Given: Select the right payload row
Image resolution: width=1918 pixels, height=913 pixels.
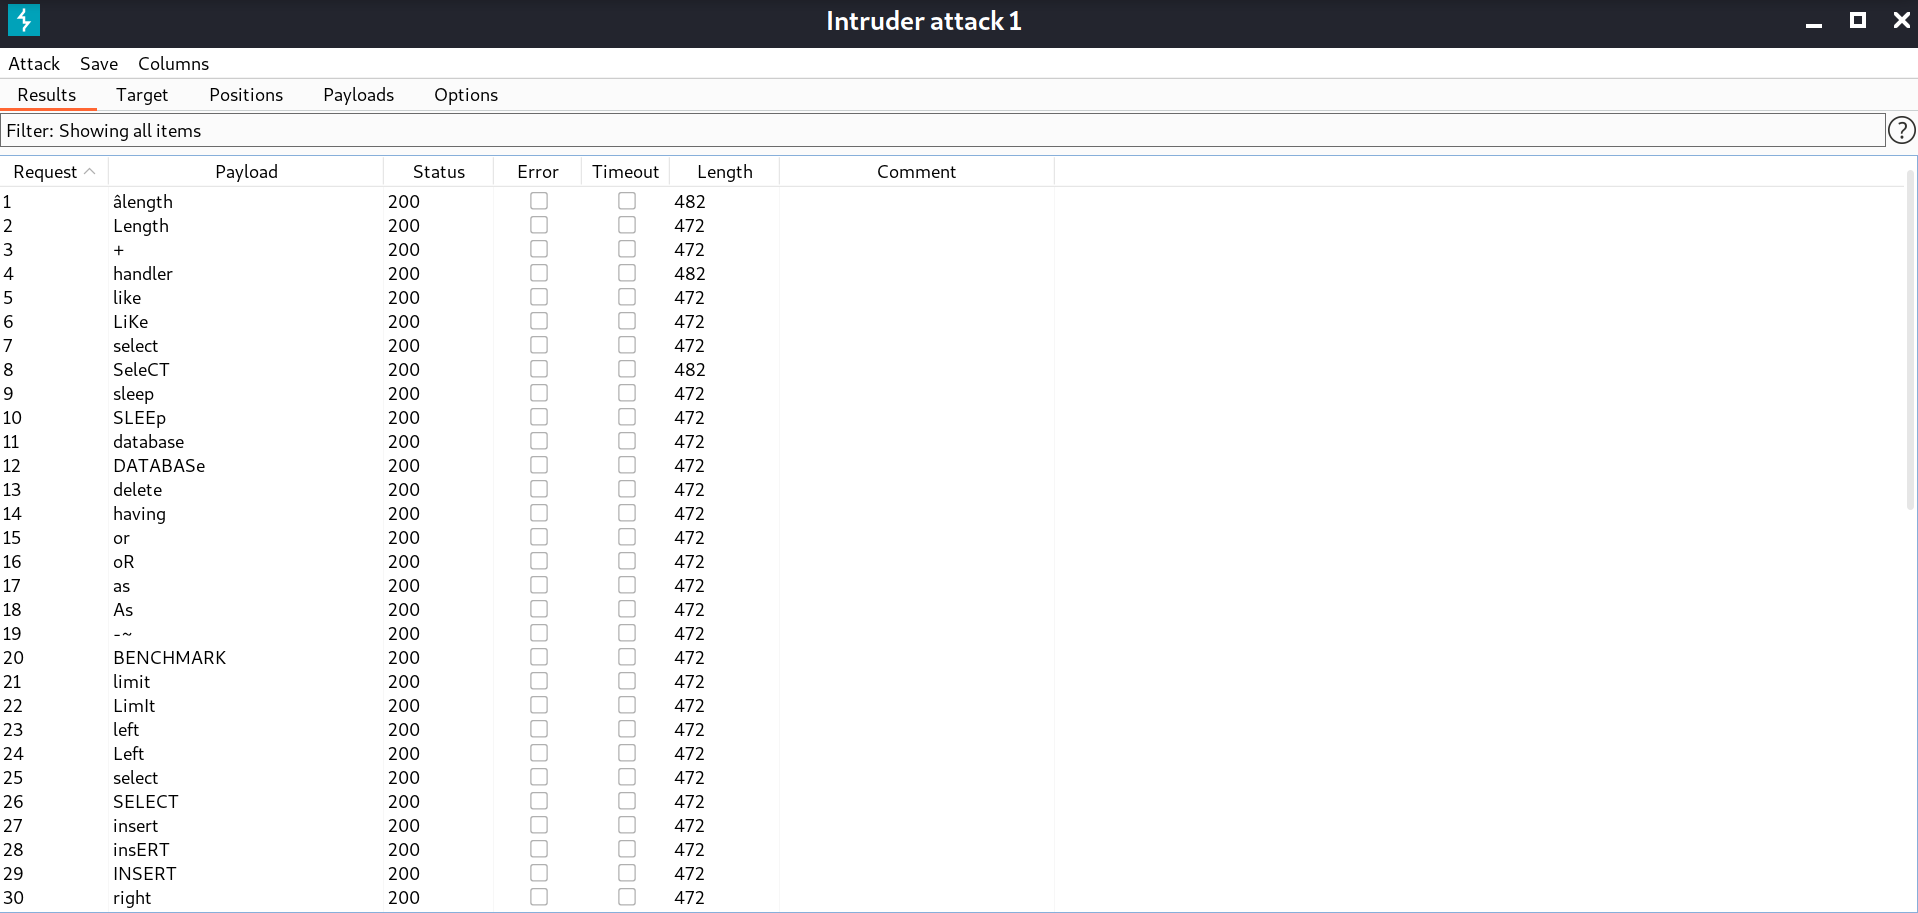Looking at the screenshot, I should coord(132,897).
